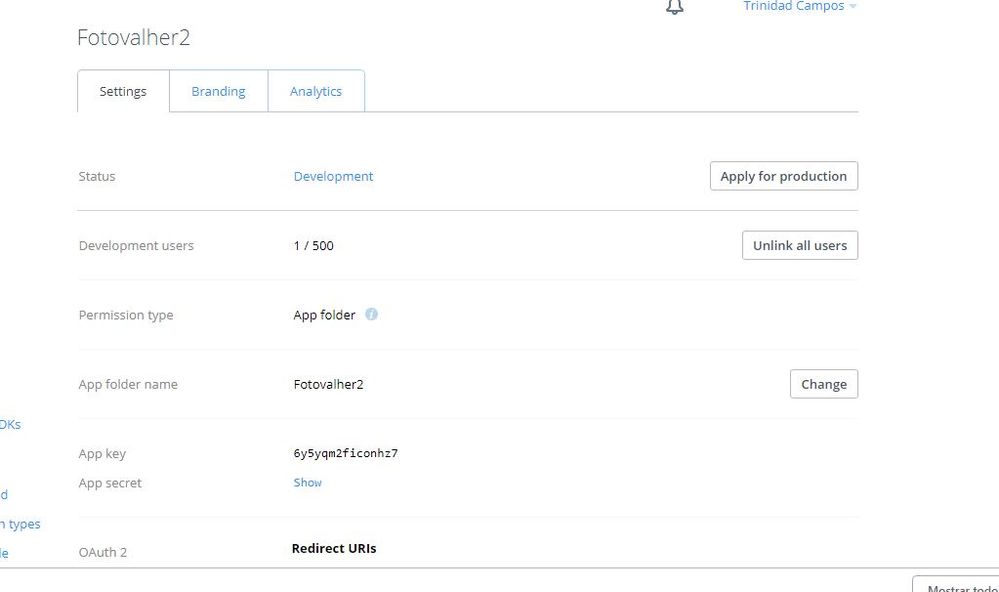Viewport: 999px width, 592px height.
Task: Show the App secret
Action: 307,482
